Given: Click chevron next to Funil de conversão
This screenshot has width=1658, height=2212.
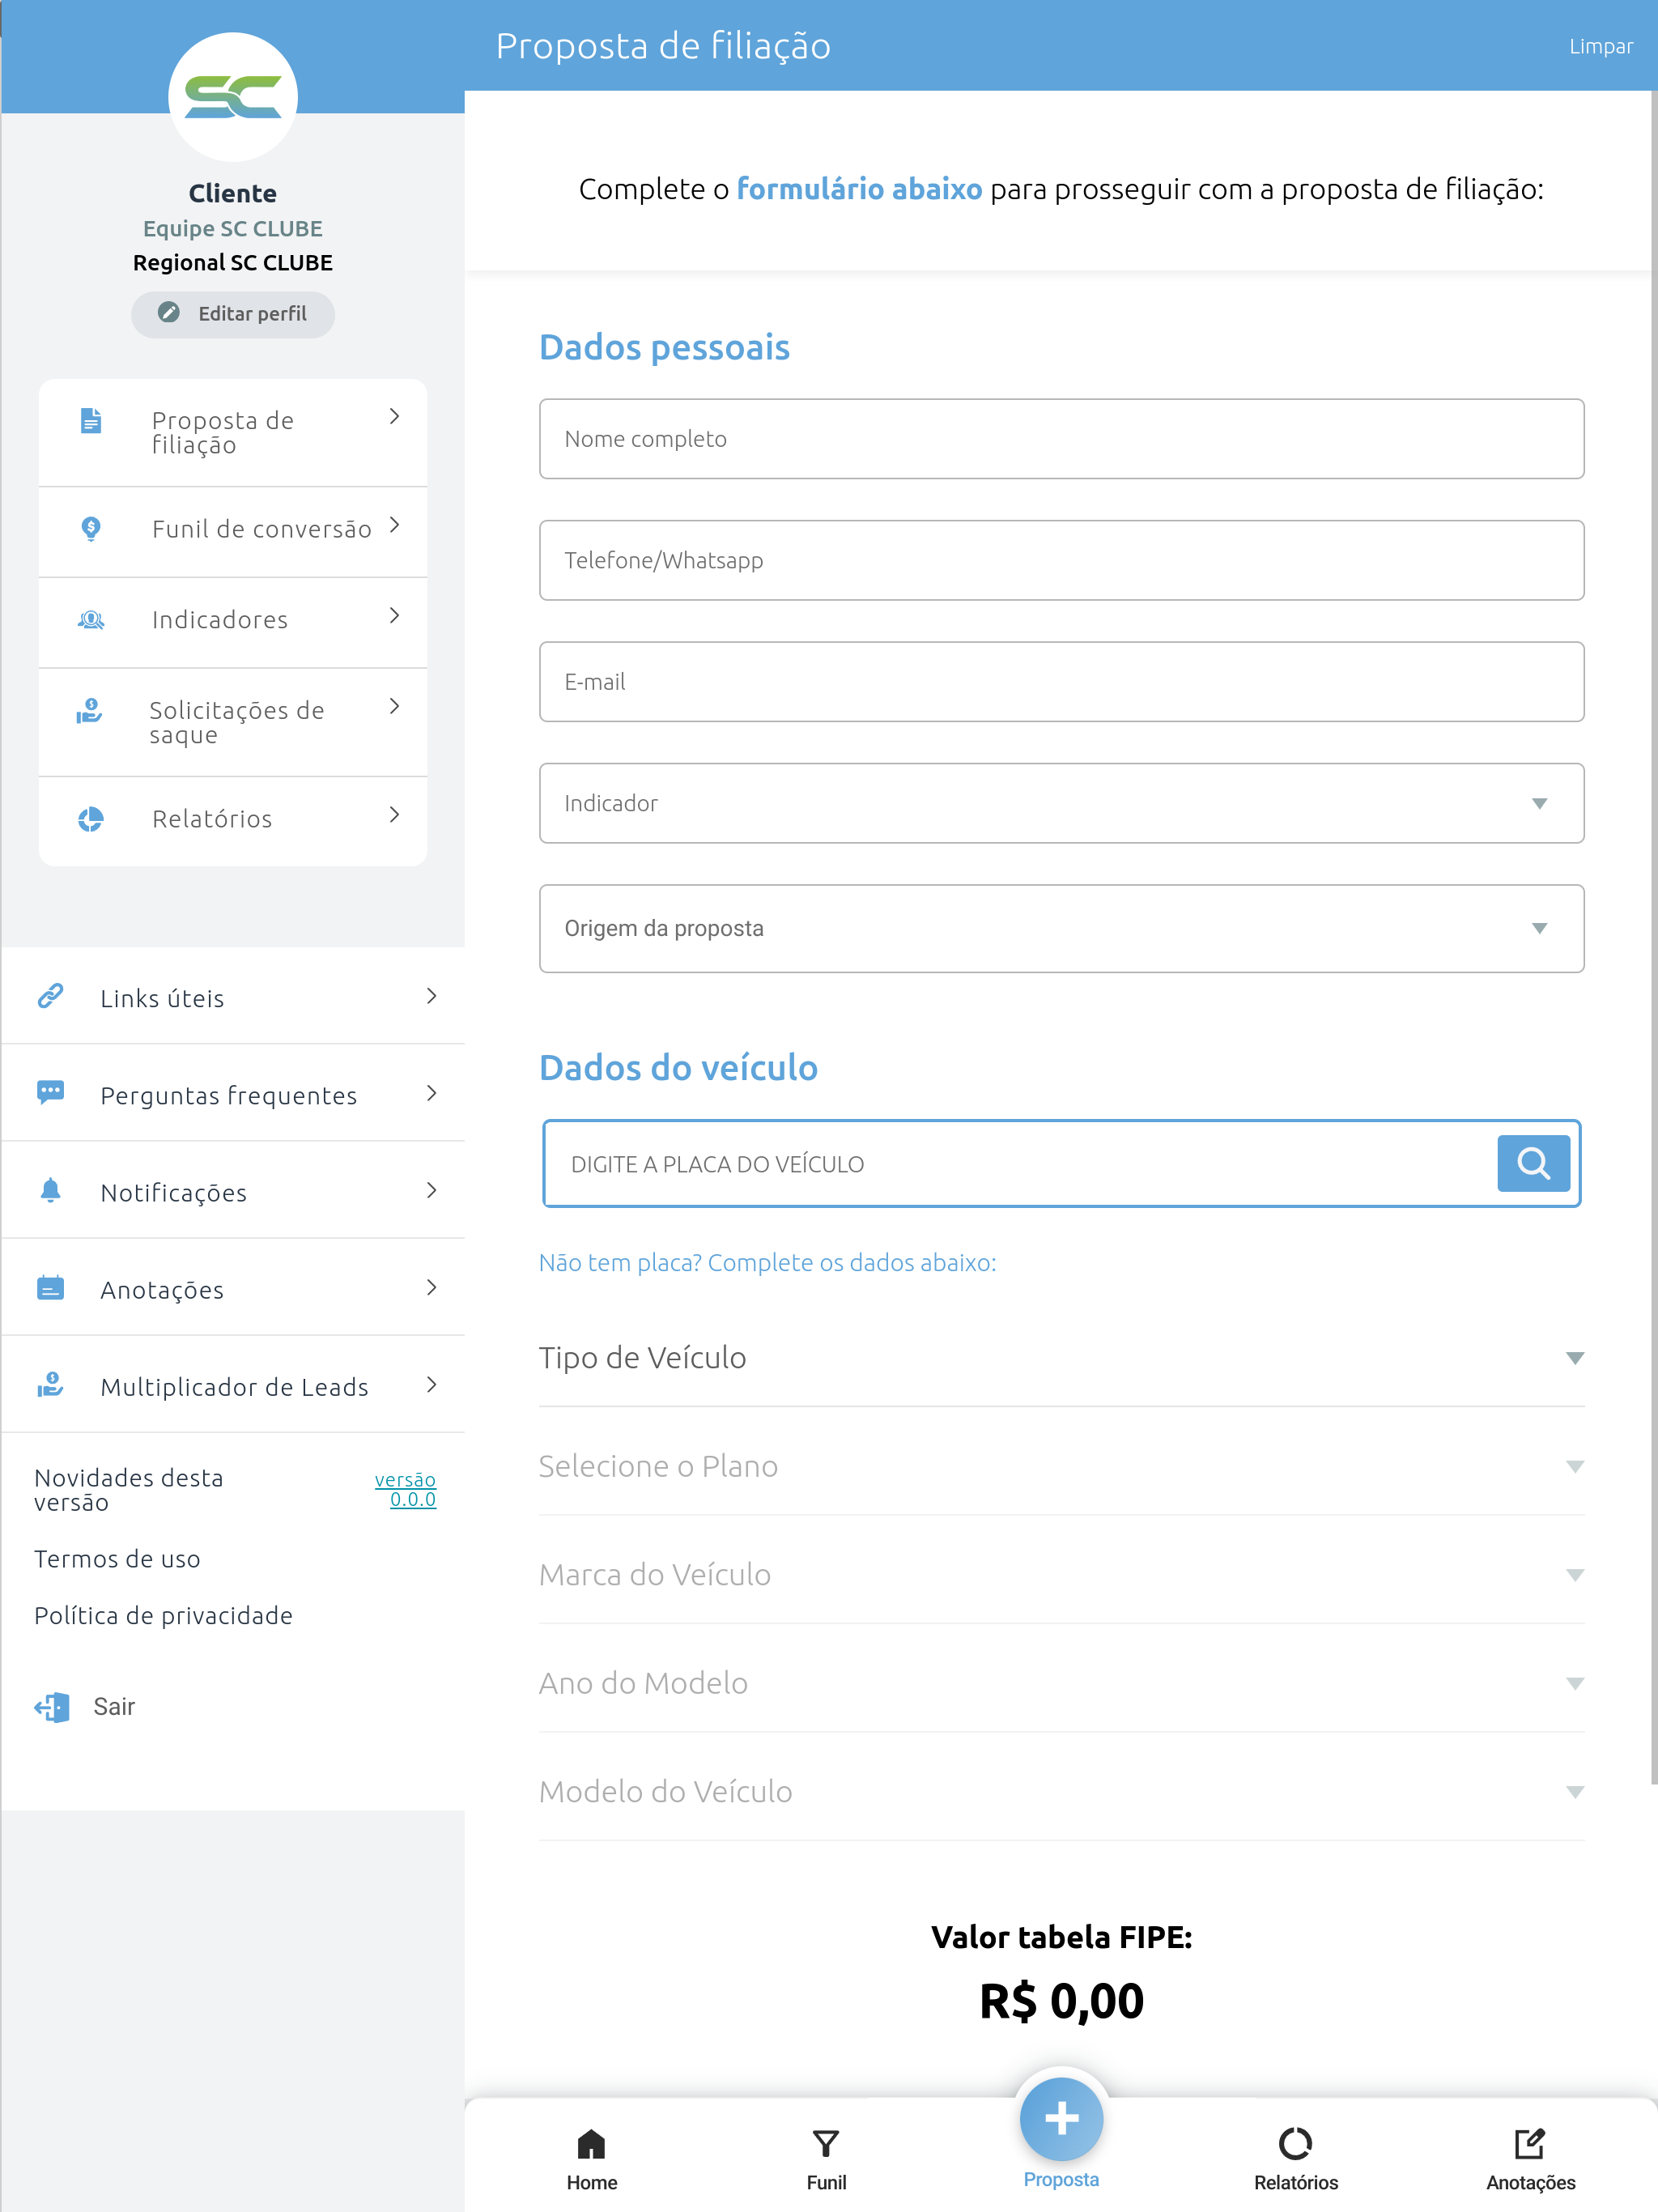Looking at the screenshot, I should 395,525.
